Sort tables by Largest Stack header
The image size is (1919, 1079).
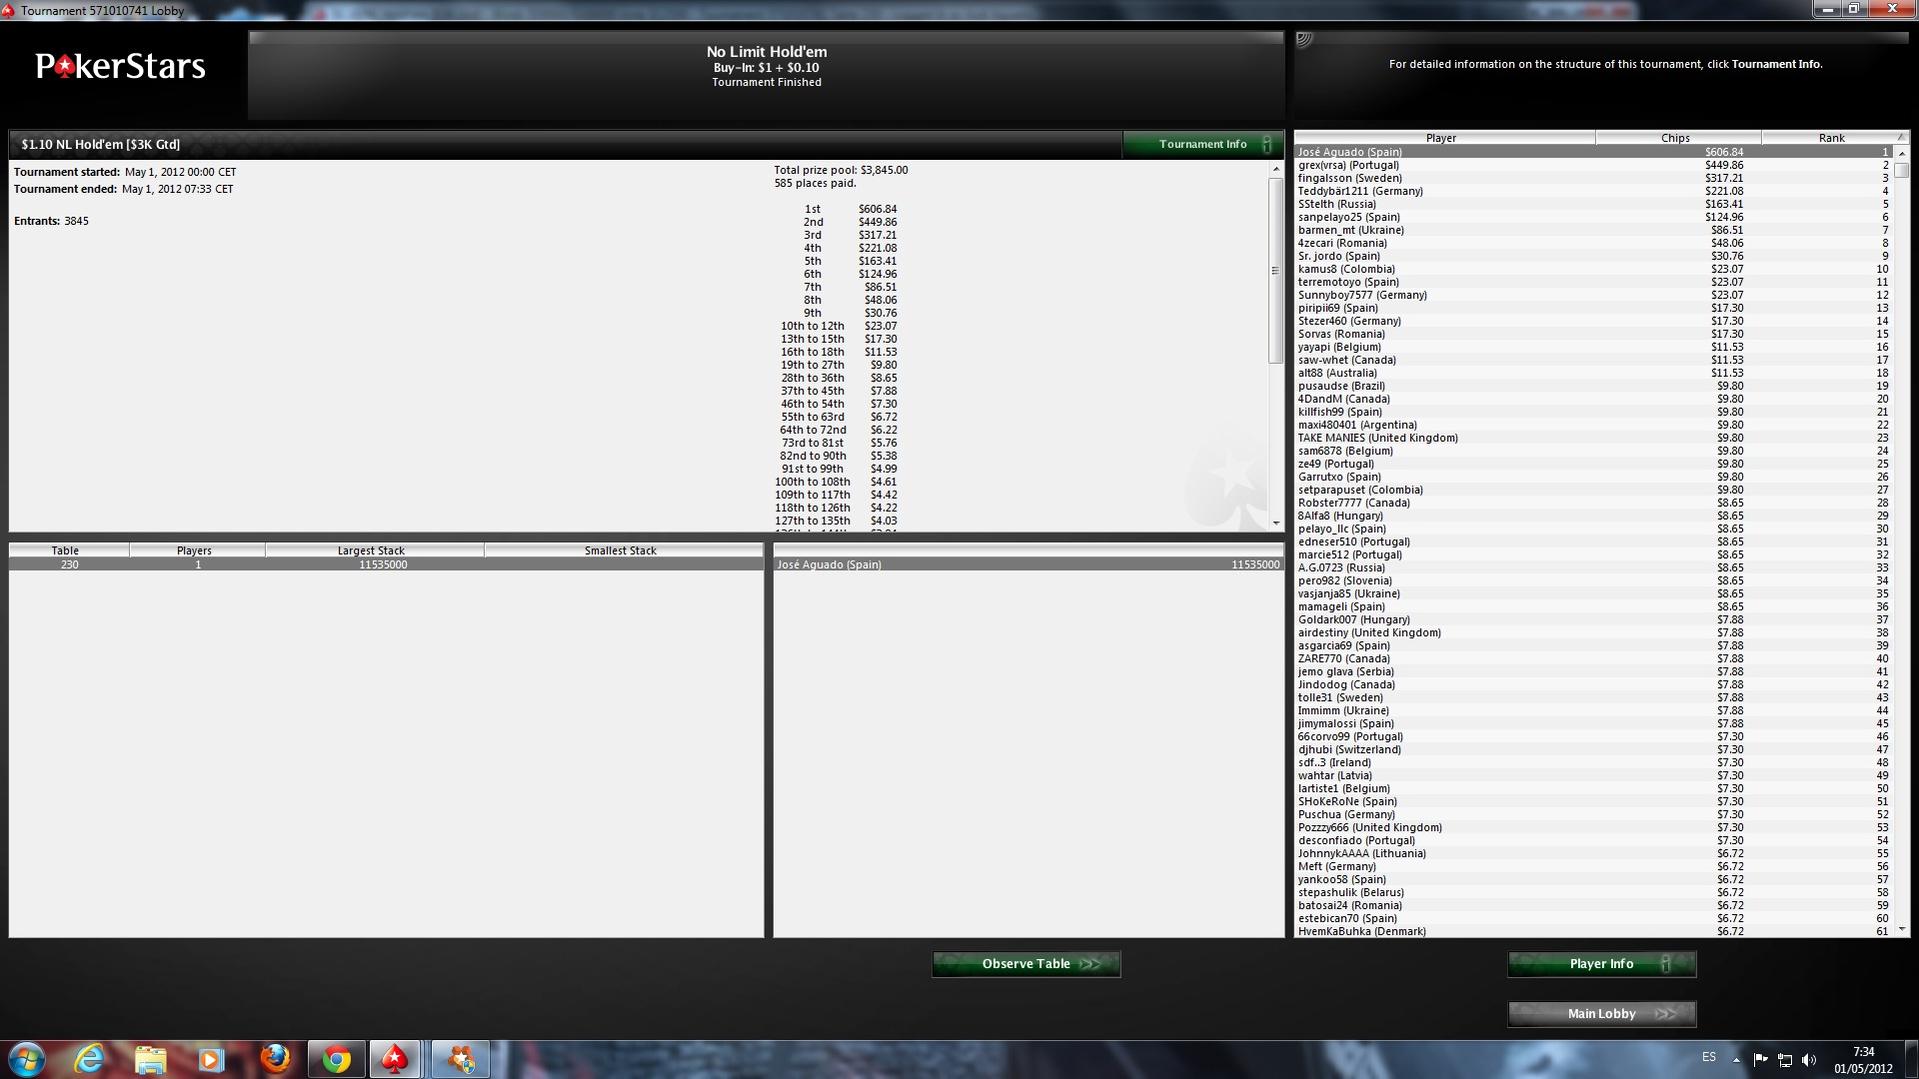click(x=372, y=551)
